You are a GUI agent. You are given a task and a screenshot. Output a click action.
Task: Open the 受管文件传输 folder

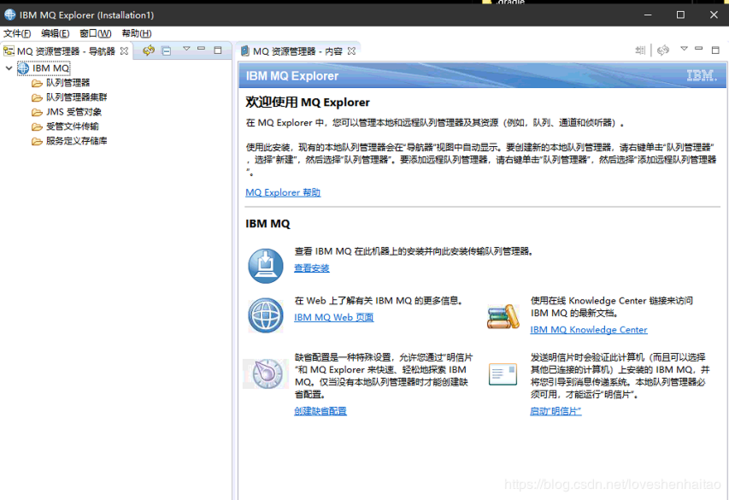click(x=72, y=127)
